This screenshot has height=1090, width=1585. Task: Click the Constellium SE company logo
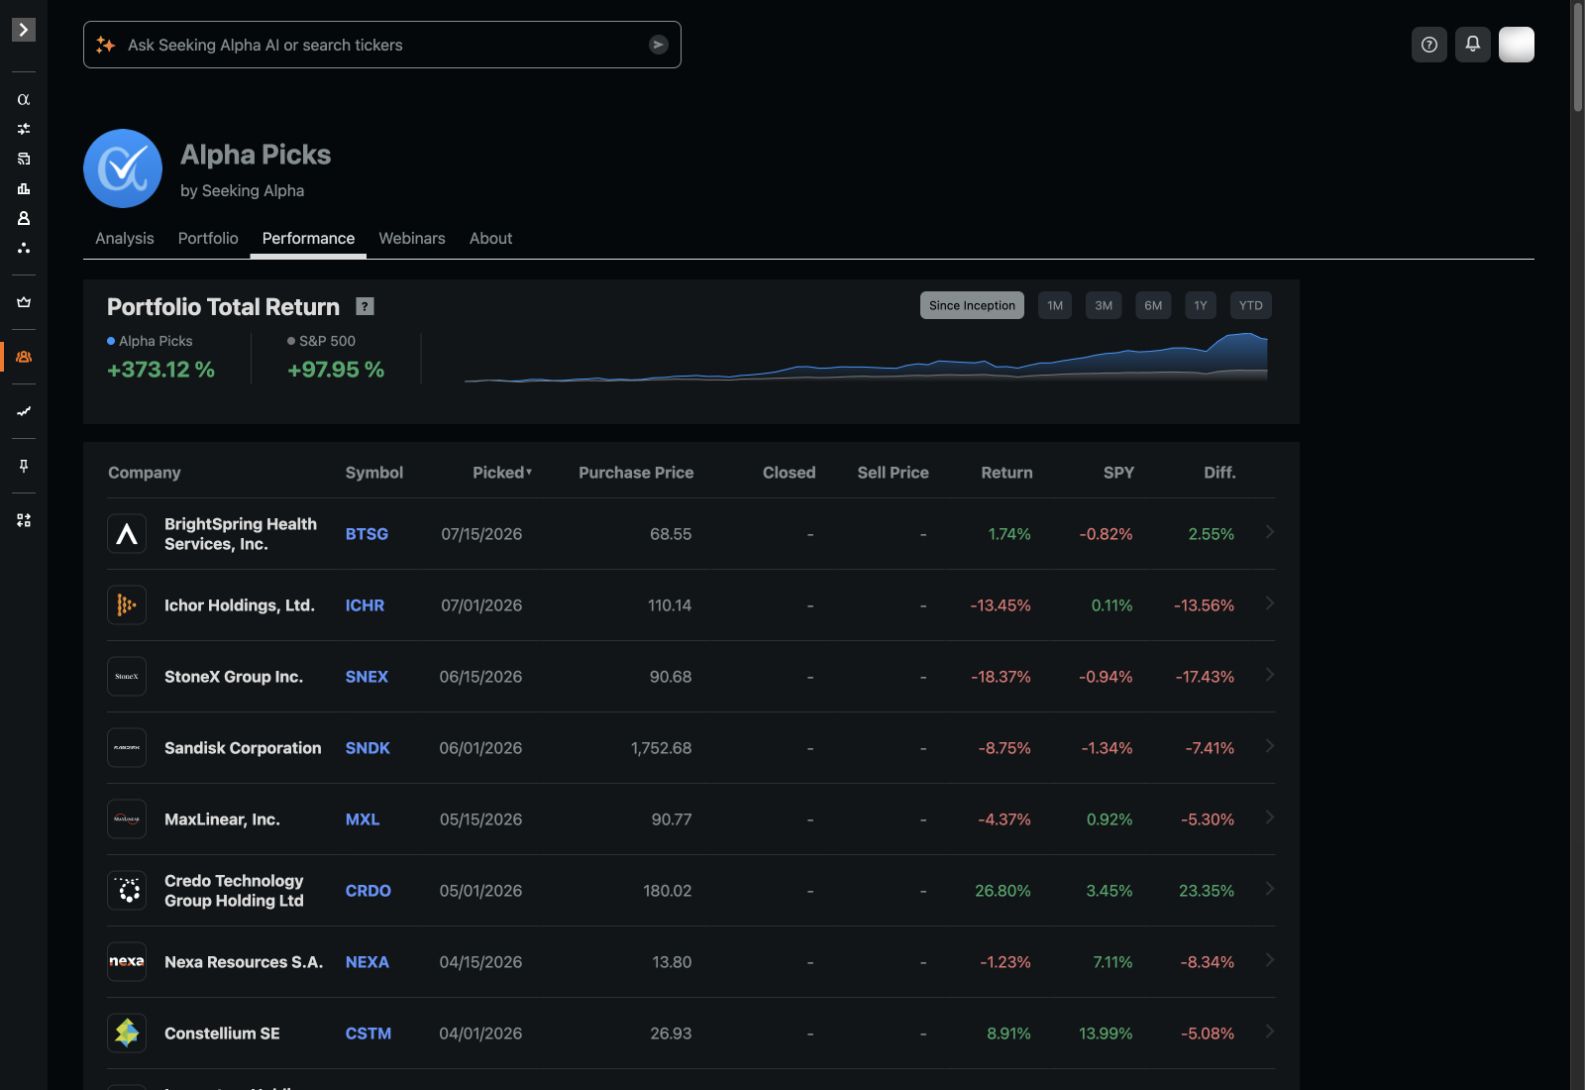click(x=127, y=1033)
